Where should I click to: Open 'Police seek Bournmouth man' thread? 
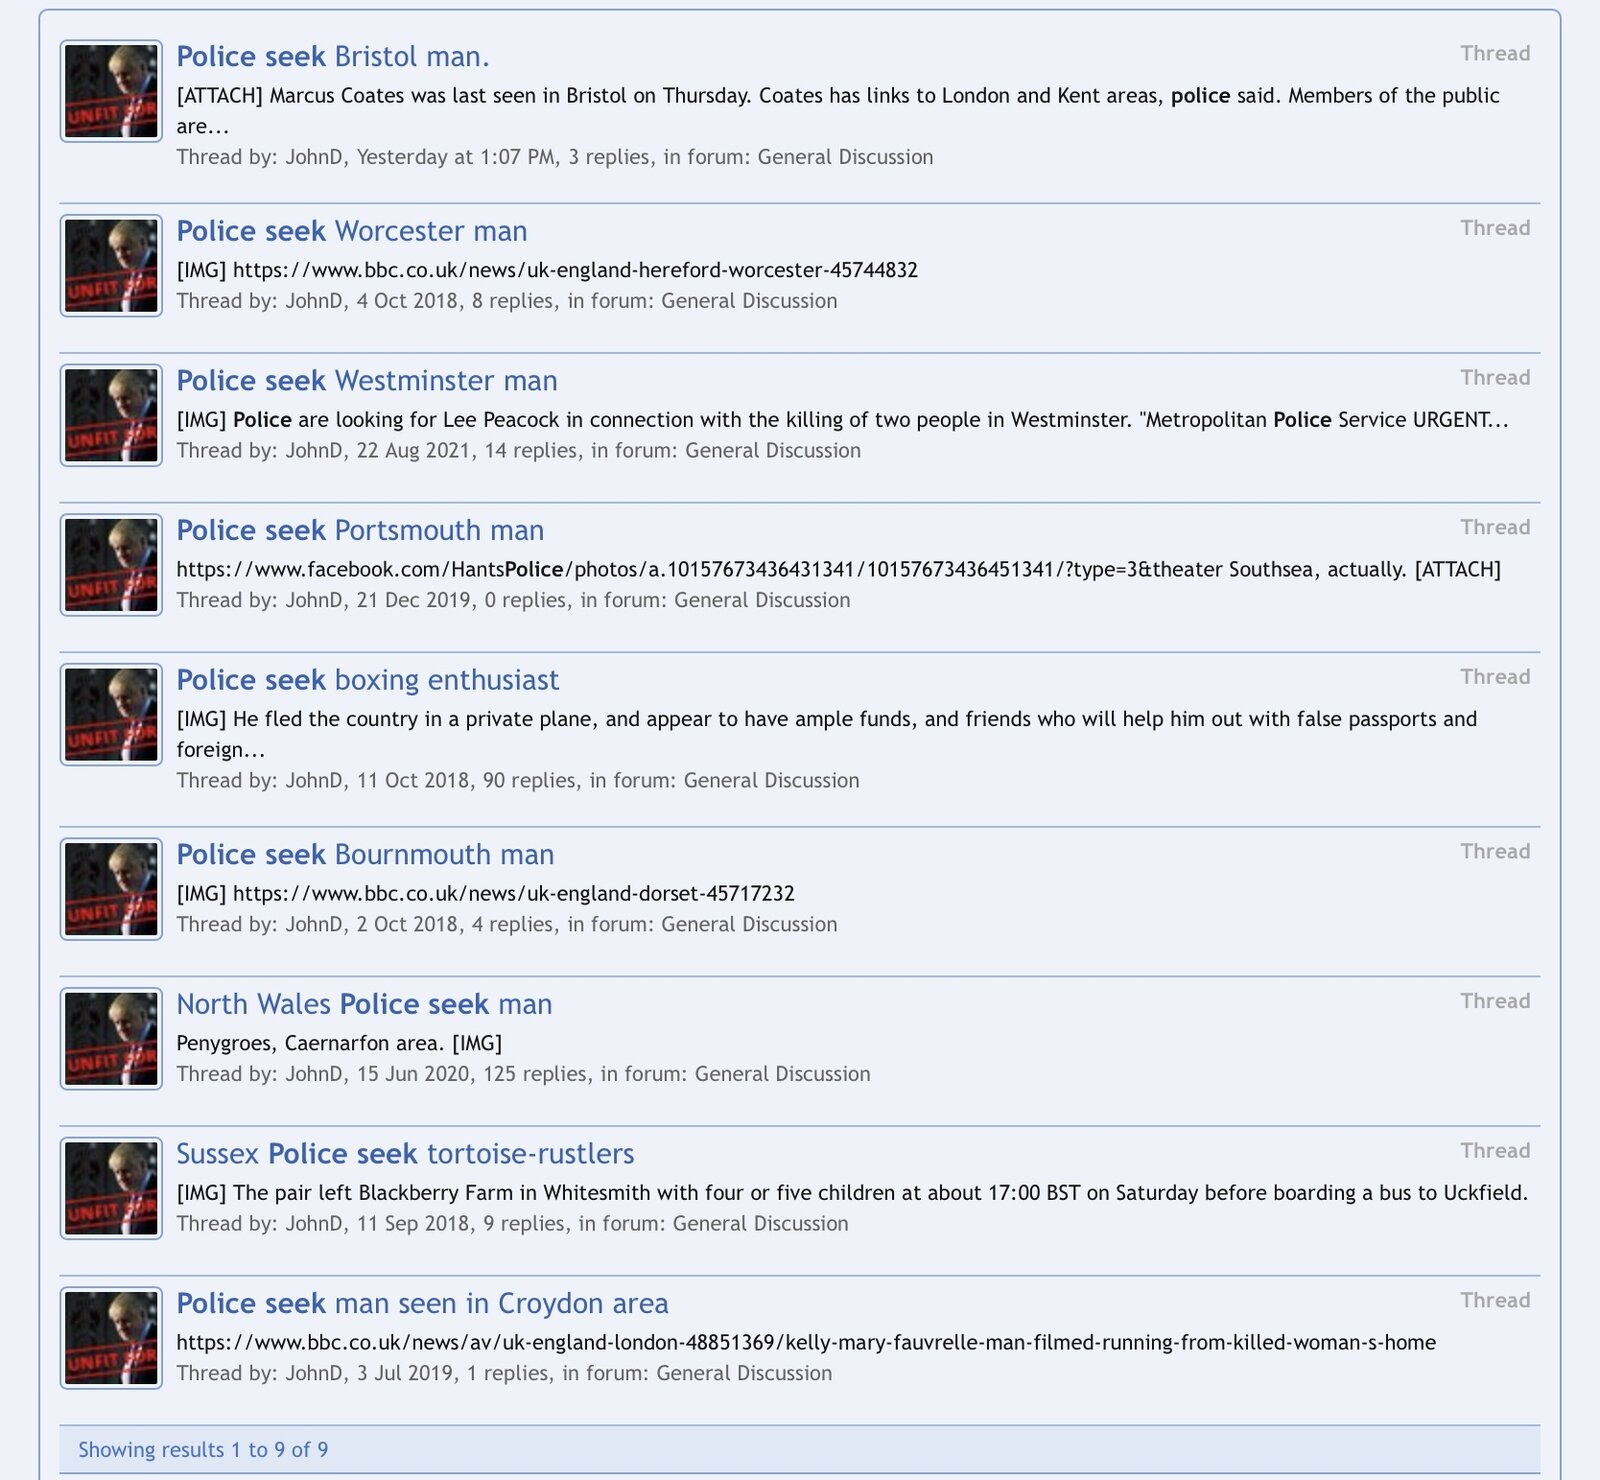[x=365, y=855]
